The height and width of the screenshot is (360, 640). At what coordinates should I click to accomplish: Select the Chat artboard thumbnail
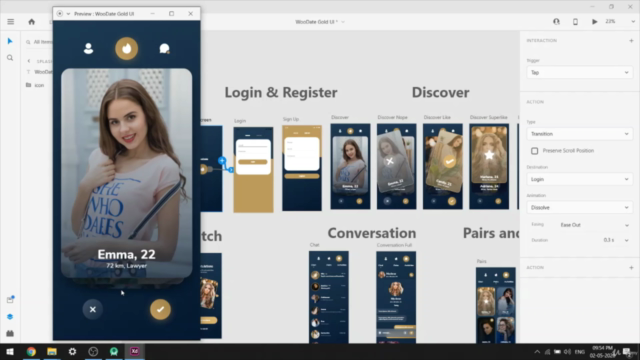[x=329, y=297]
